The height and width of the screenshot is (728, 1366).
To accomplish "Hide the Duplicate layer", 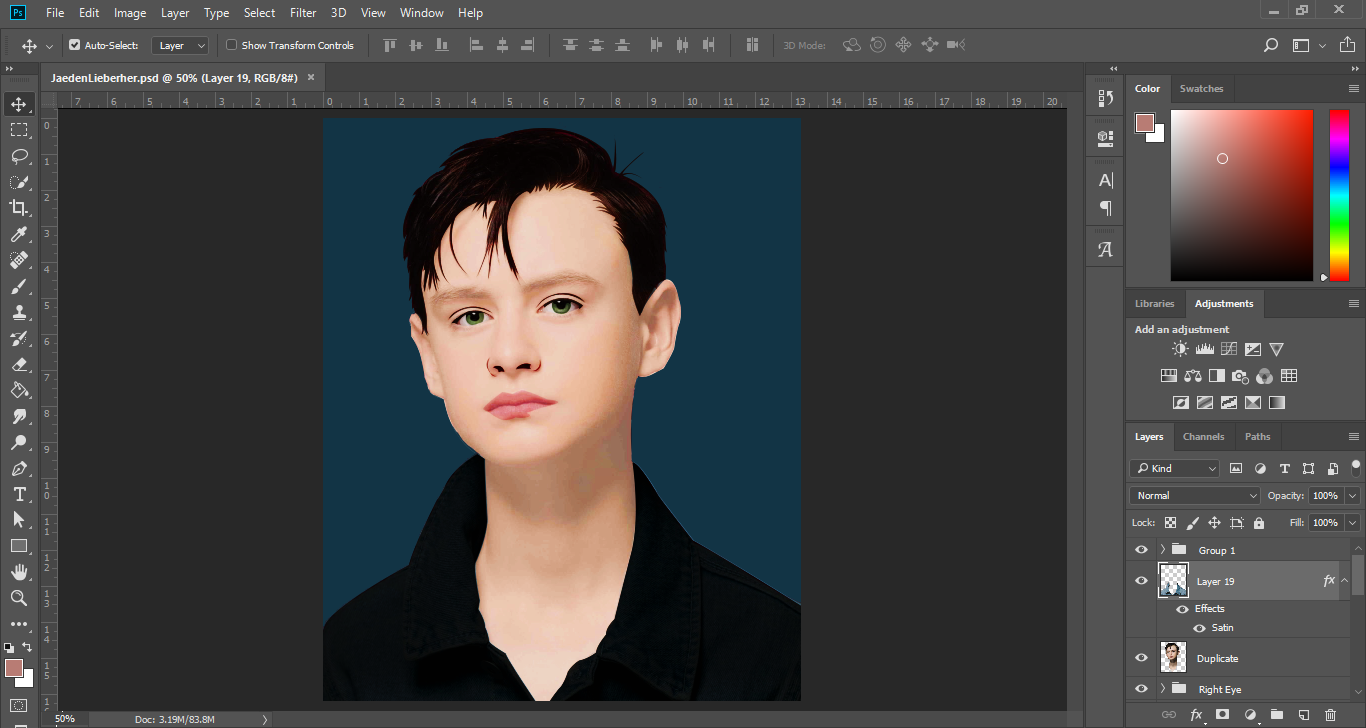I will point(1141,658).
